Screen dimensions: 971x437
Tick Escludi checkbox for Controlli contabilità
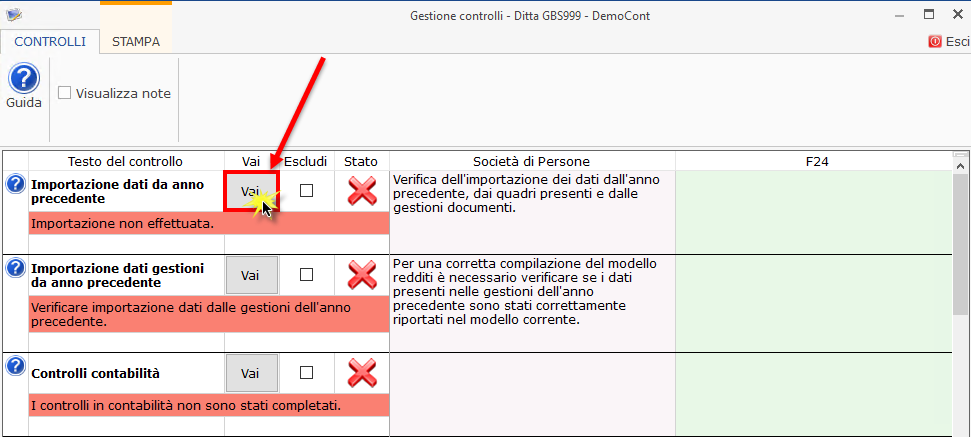coord(306,373)
